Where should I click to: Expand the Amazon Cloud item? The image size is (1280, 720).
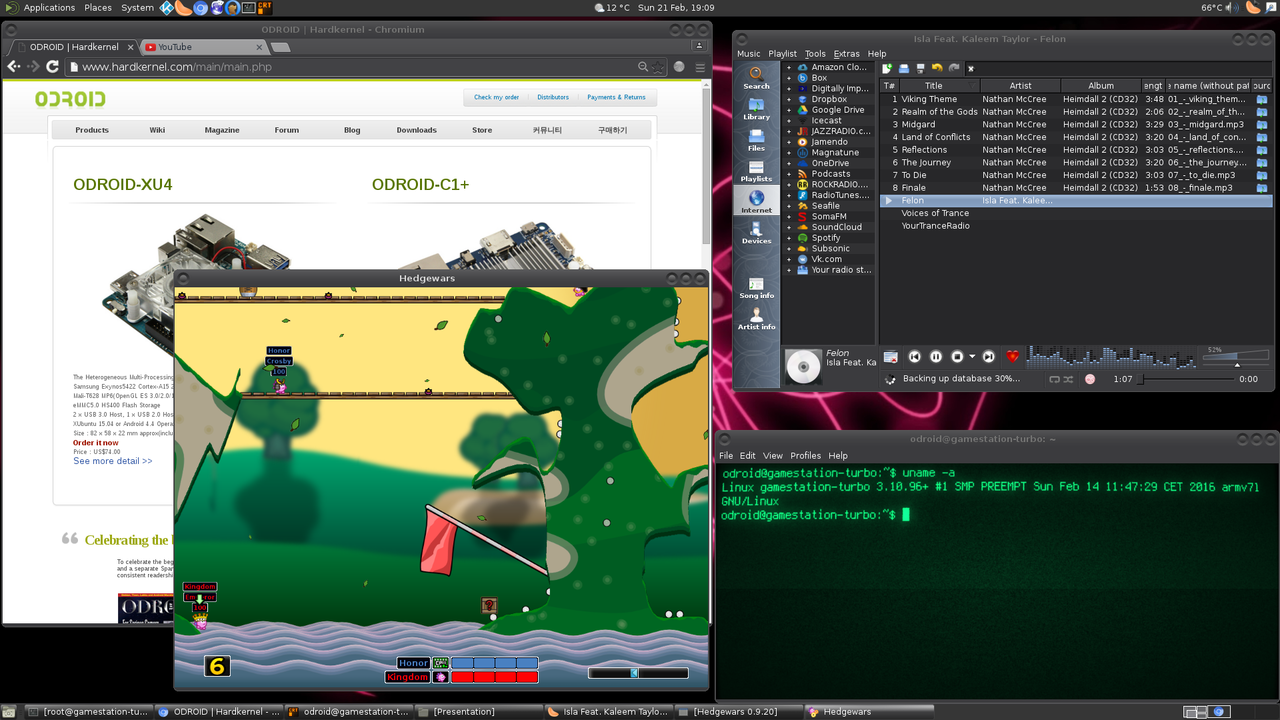(x=788, y=67)
